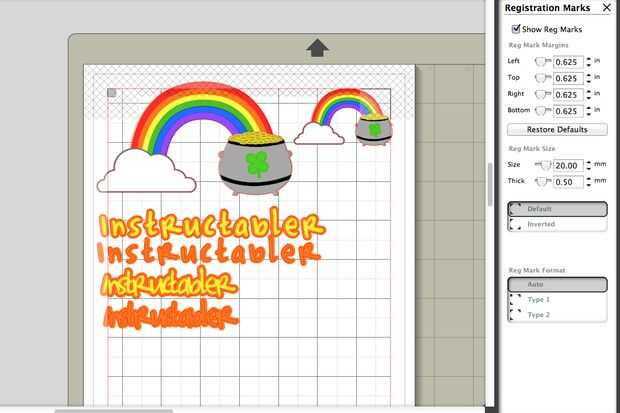Click the Right margin value field
Screen dimensions: 620x413
coord(568,95)
